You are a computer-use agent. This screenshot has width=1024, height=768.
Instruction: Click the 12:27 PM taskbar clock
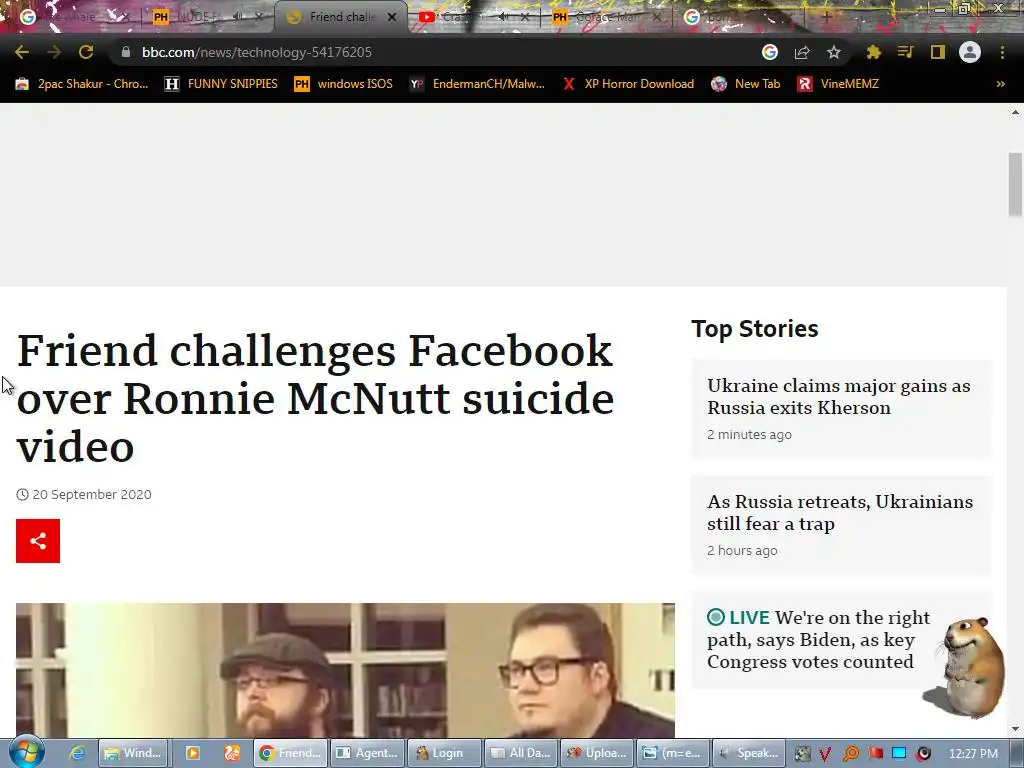(x=973, y=754)
